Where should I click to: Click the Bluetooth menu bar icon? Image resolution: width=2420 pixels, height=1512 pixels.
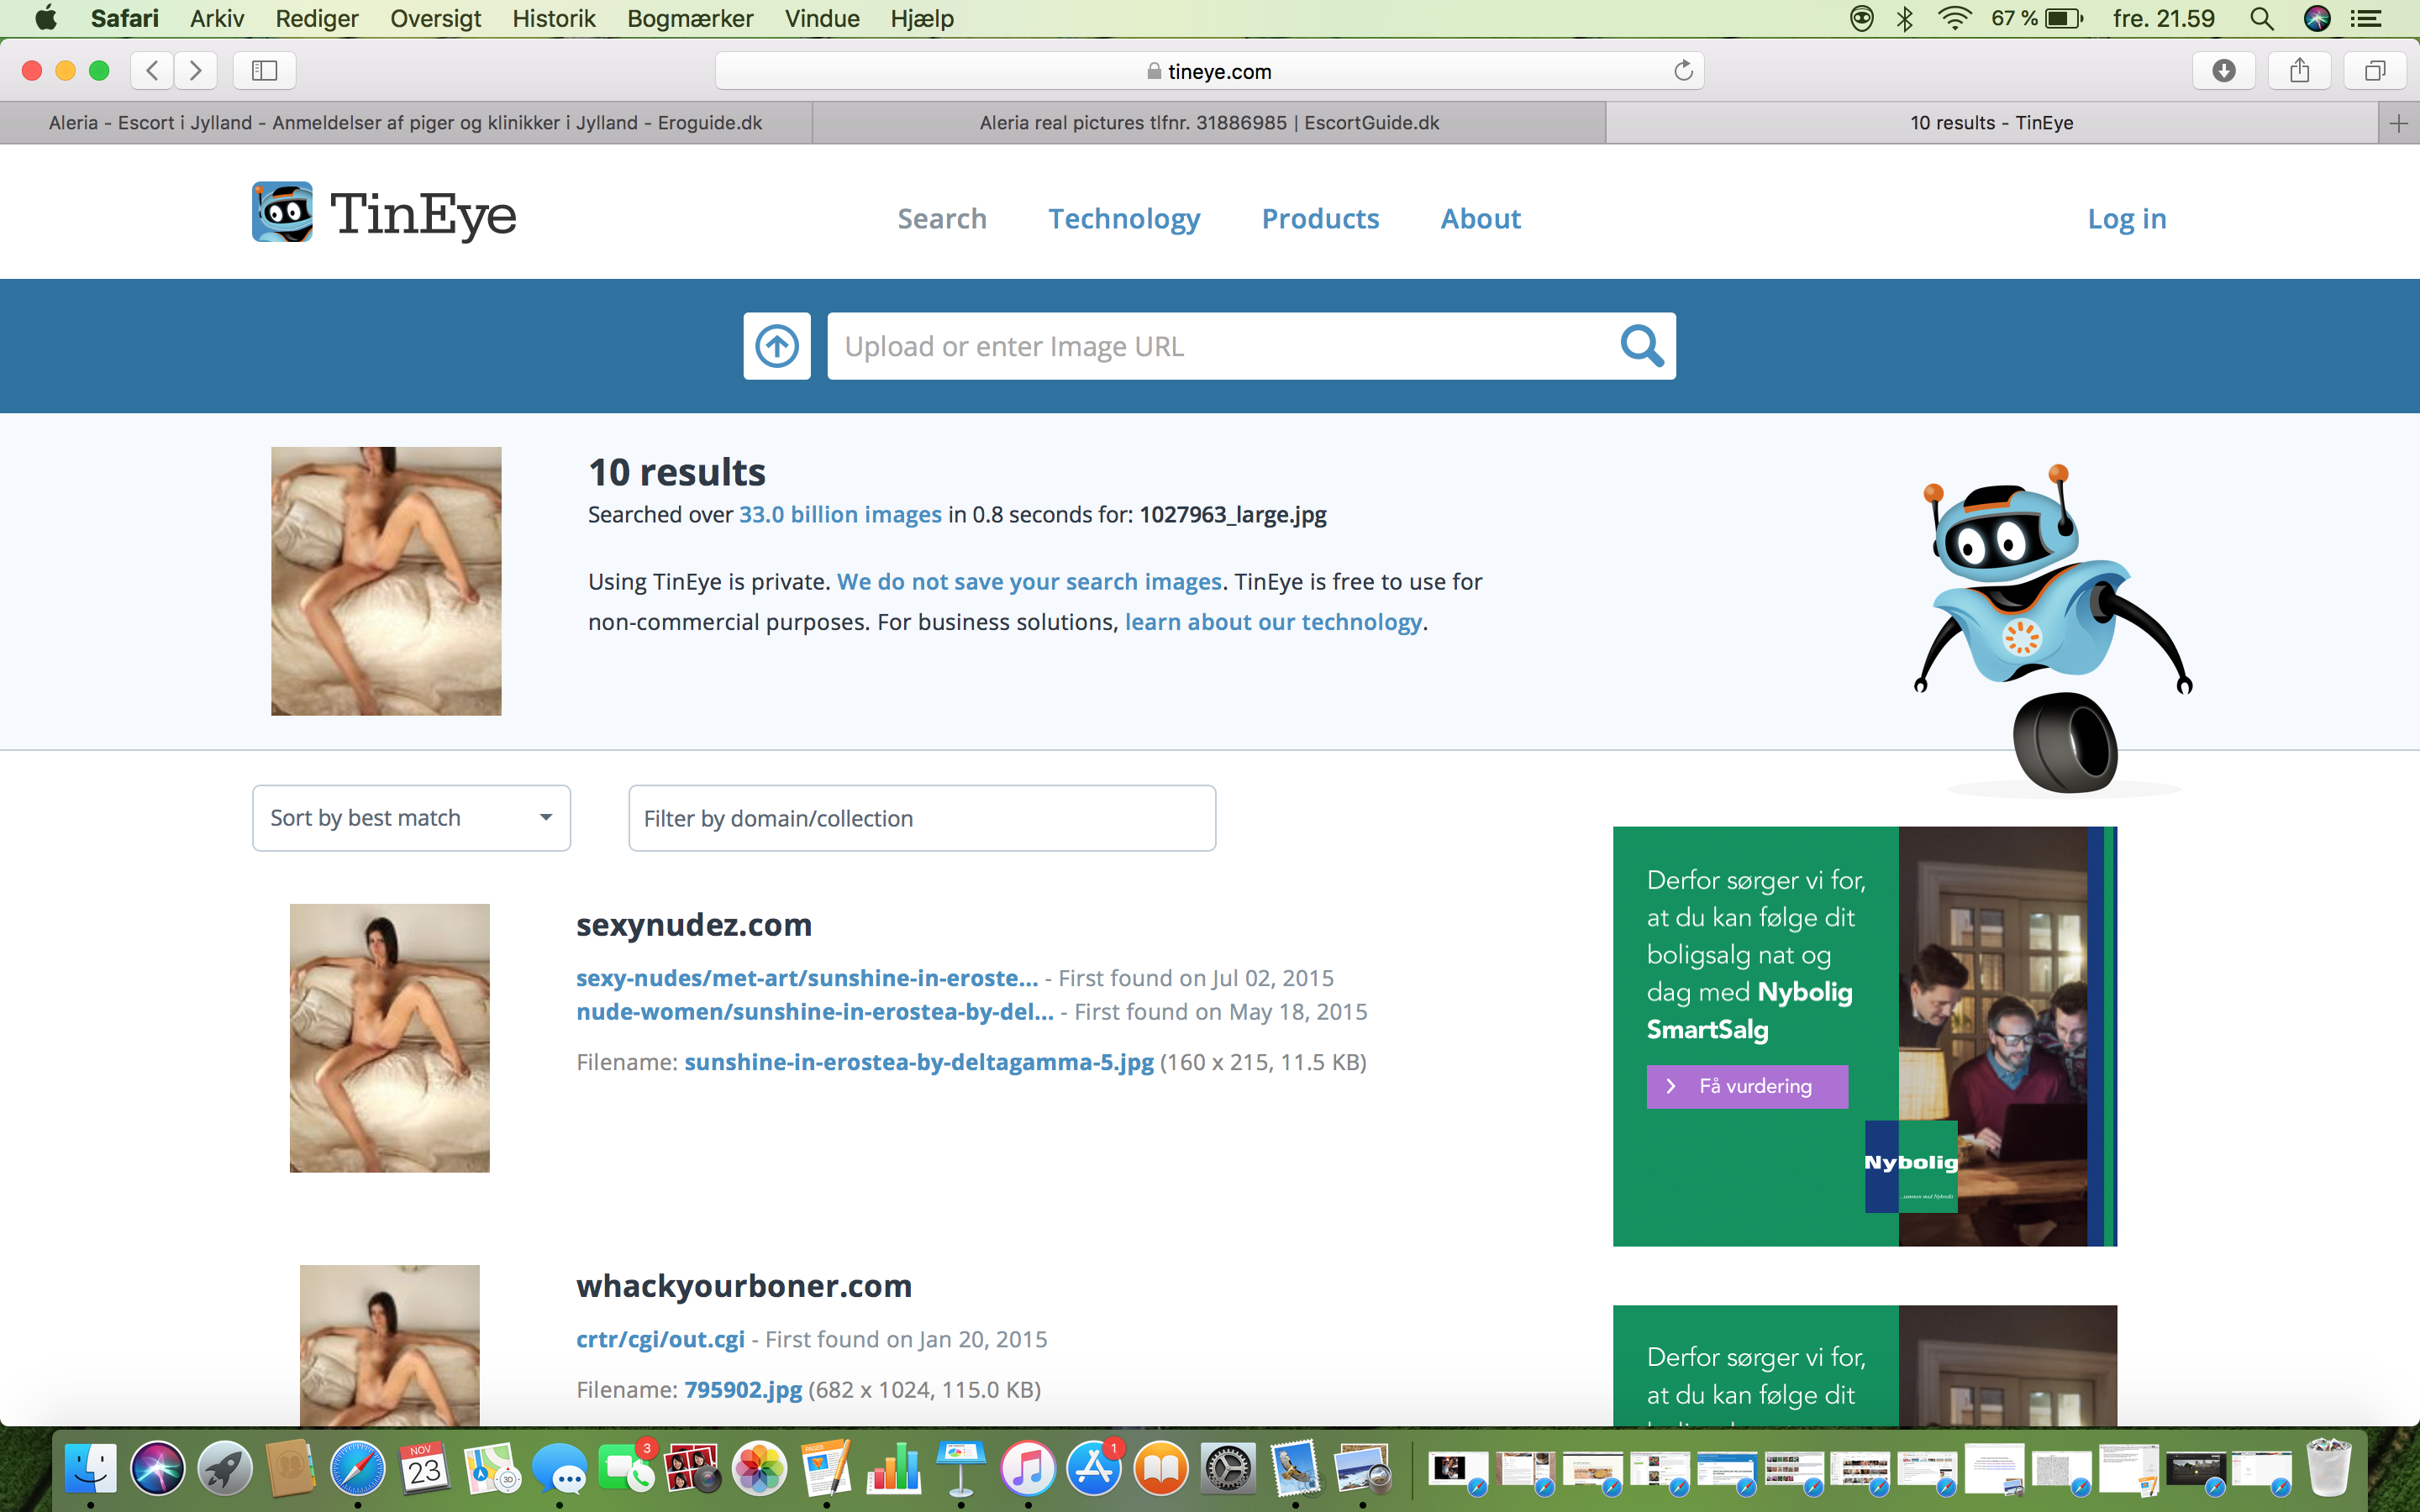1905,18
